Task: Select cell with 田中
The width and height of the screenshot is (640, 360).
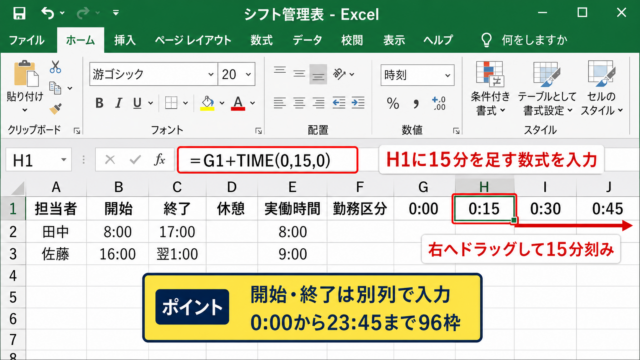Action: click(x=56, y=232)
